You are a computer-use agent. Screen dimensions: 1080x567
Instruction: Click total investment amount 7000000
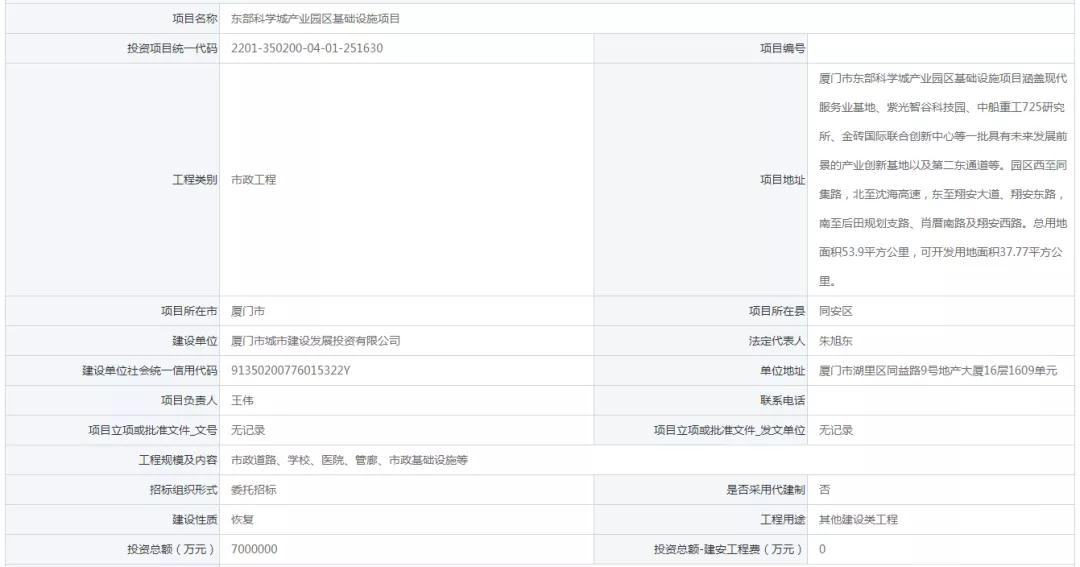coord(254,550)
